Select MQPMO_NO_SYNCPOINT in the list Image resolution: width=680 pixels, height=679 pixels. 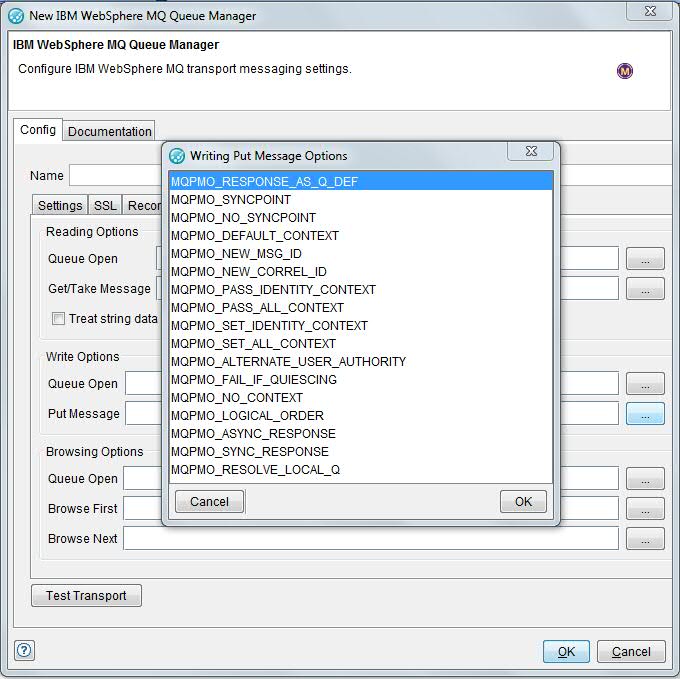[361, 218]
